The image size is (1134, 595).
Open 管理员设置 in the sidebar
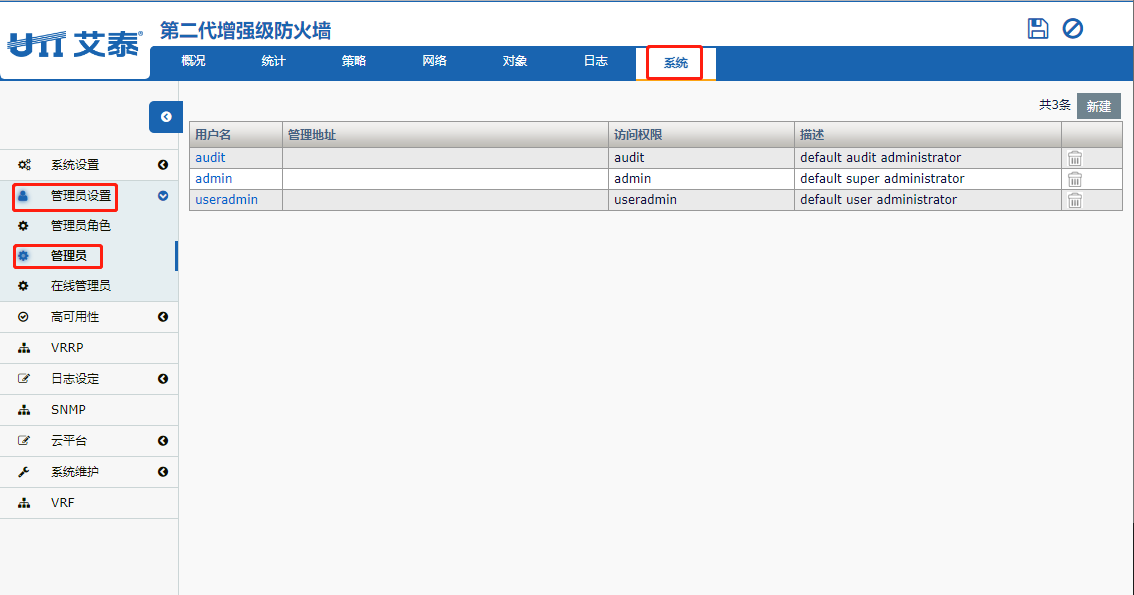pos(81,196)
